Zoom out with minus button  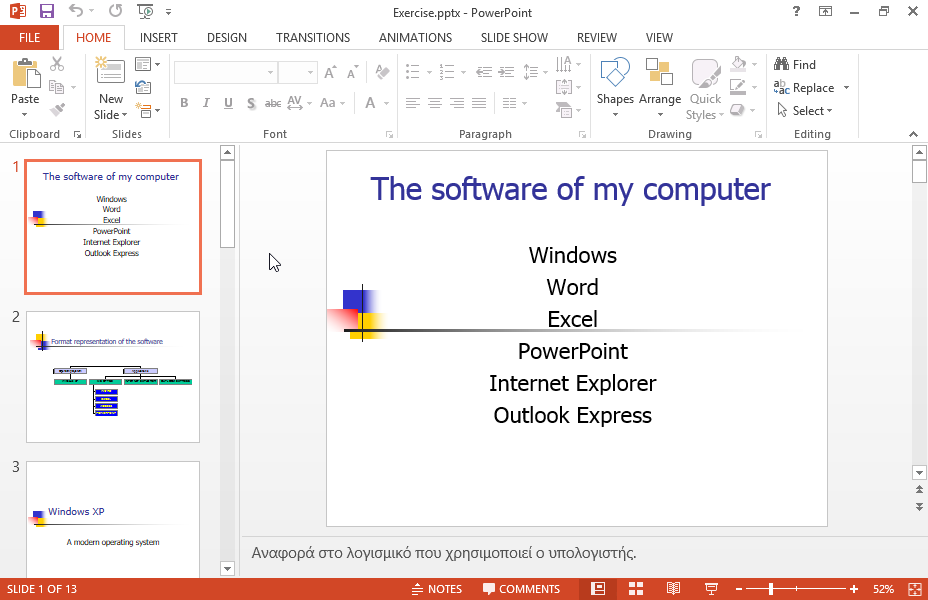[739, 589]
